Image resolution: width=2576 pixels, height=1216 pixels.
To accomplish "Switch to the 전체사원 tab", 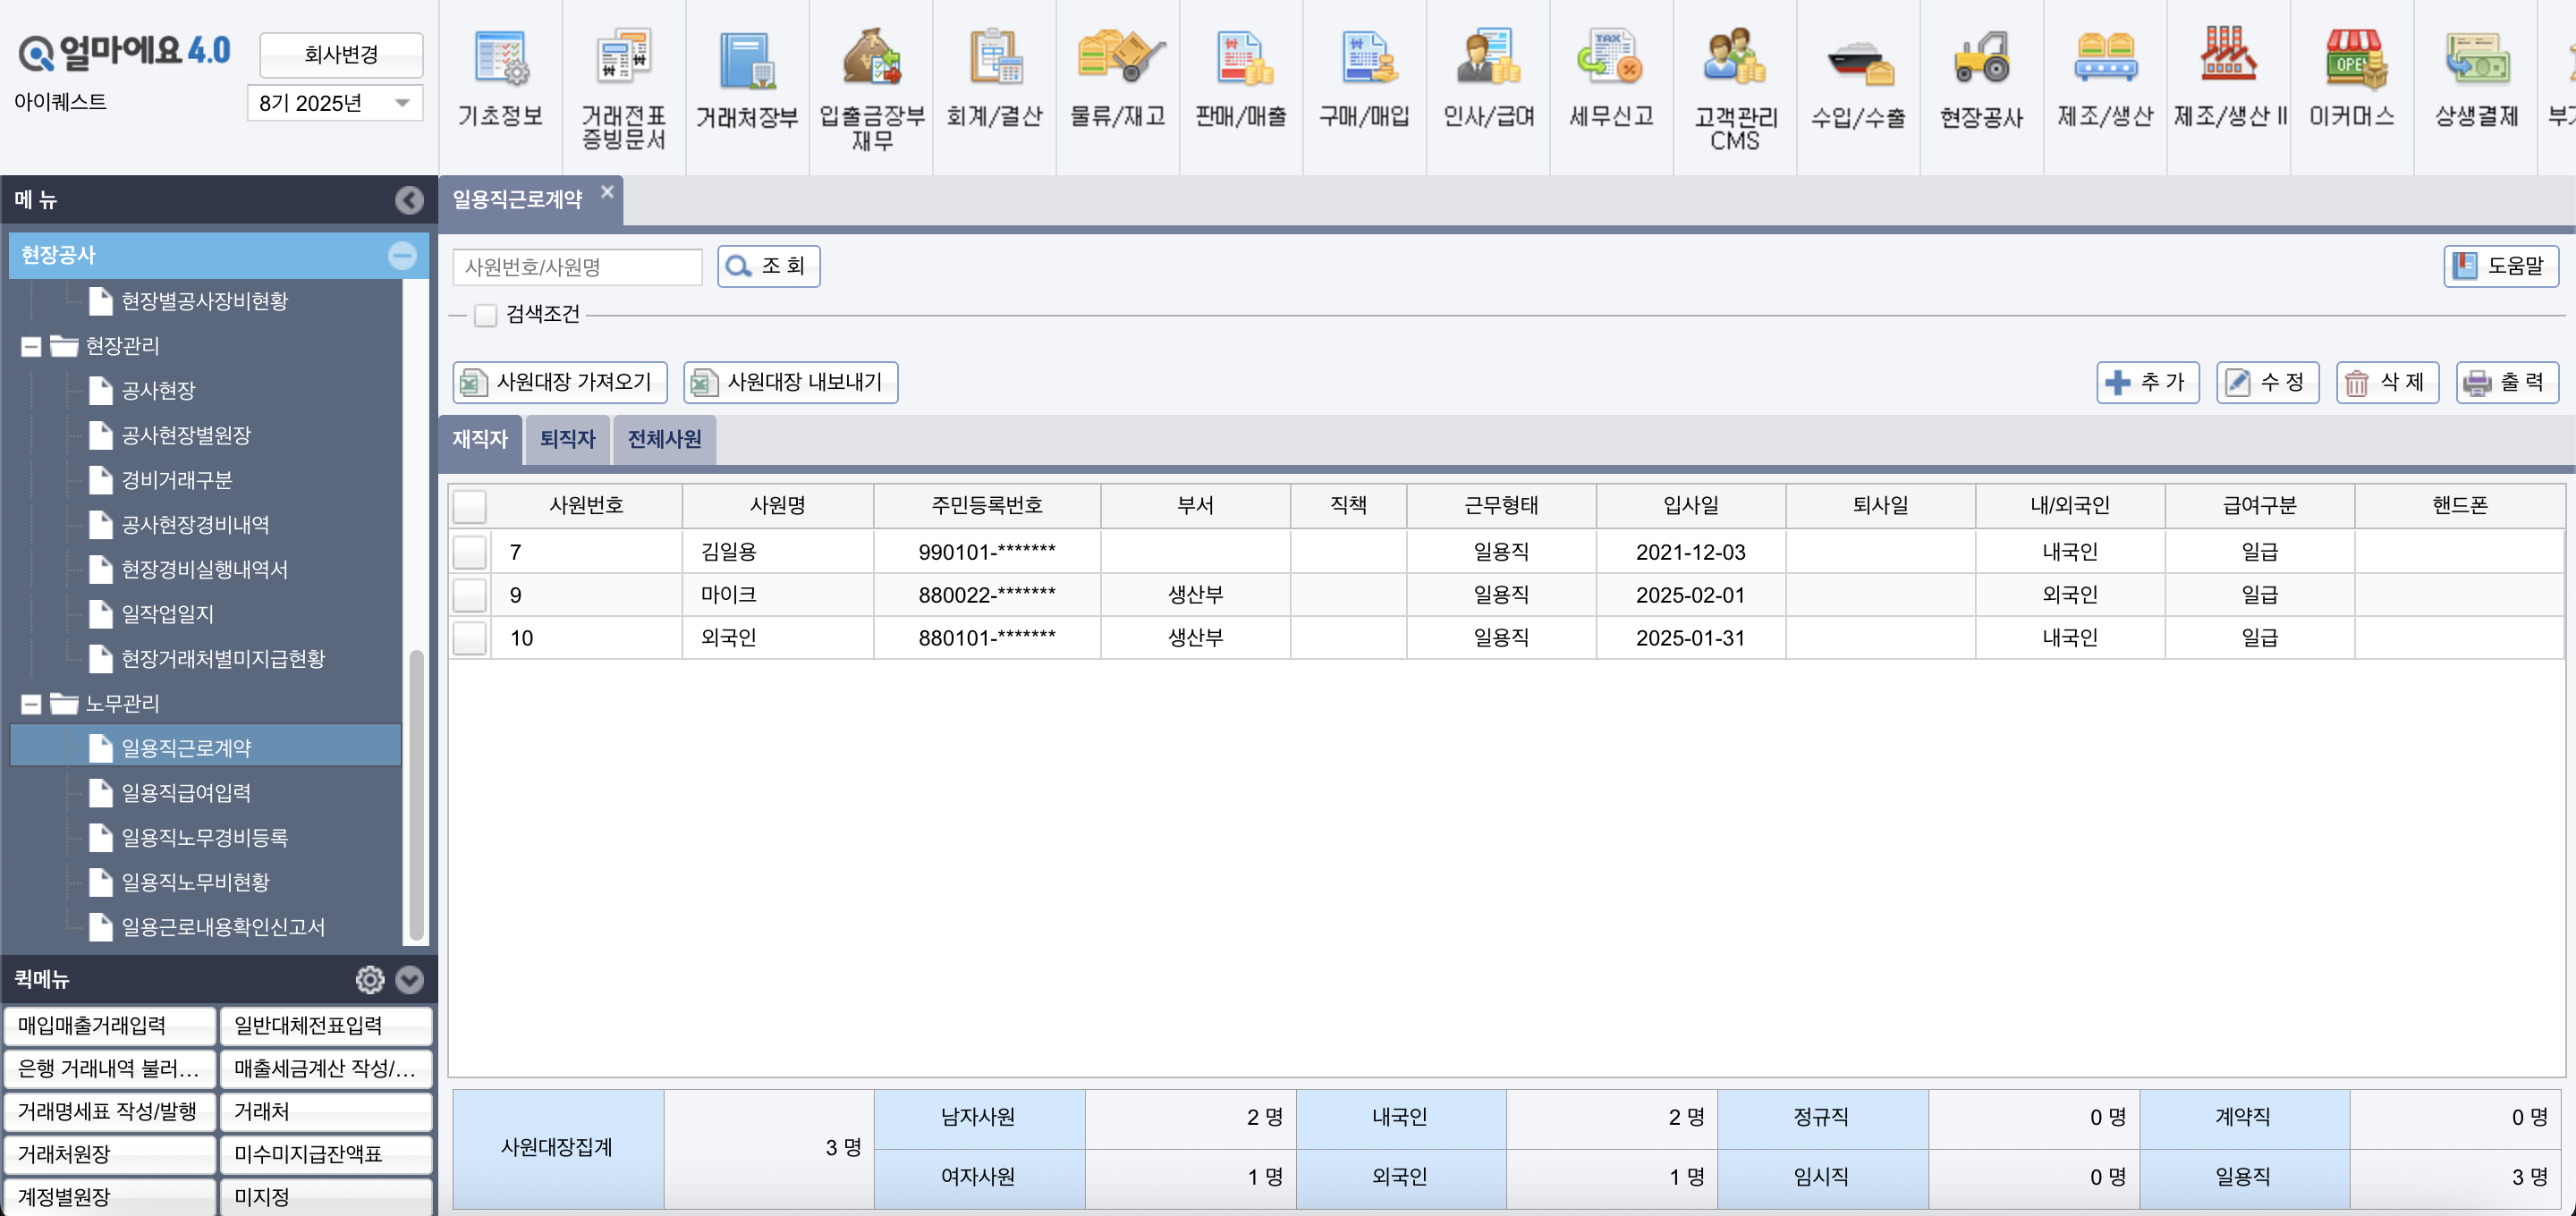I will 663,439.
